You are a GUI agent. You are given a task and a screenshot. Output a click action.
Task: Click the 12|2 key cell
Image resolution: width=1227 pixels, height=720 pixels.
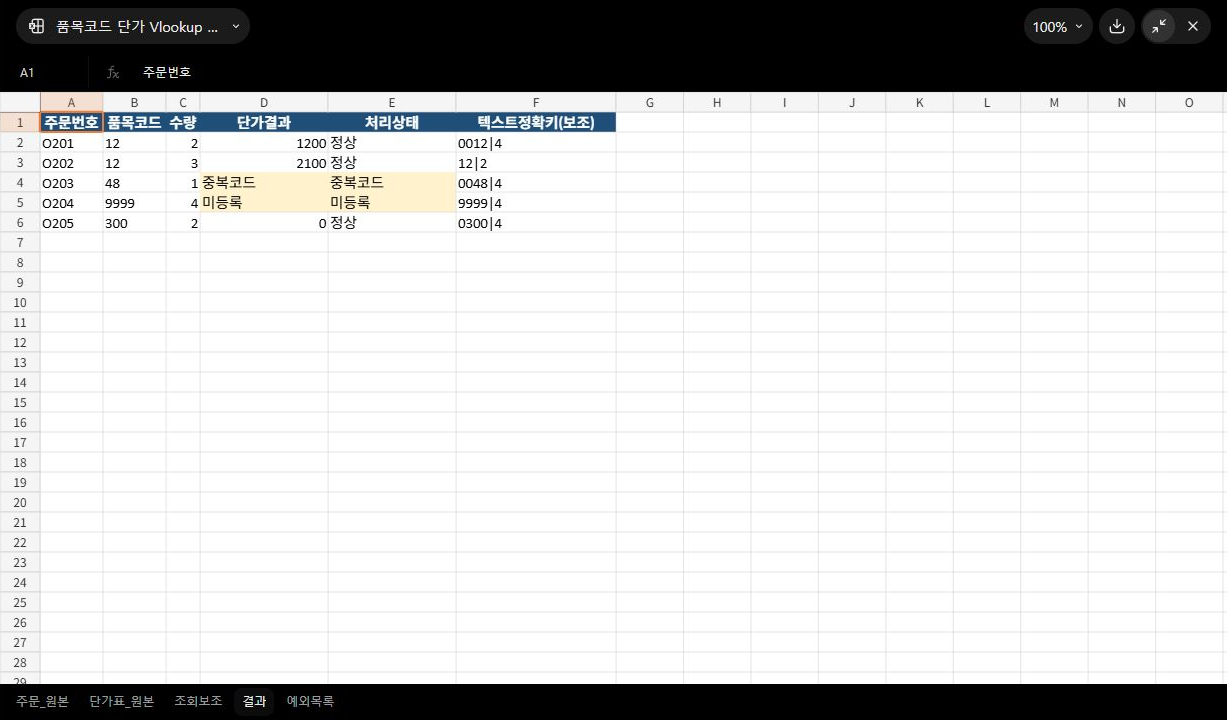click(x=536, y=163)
